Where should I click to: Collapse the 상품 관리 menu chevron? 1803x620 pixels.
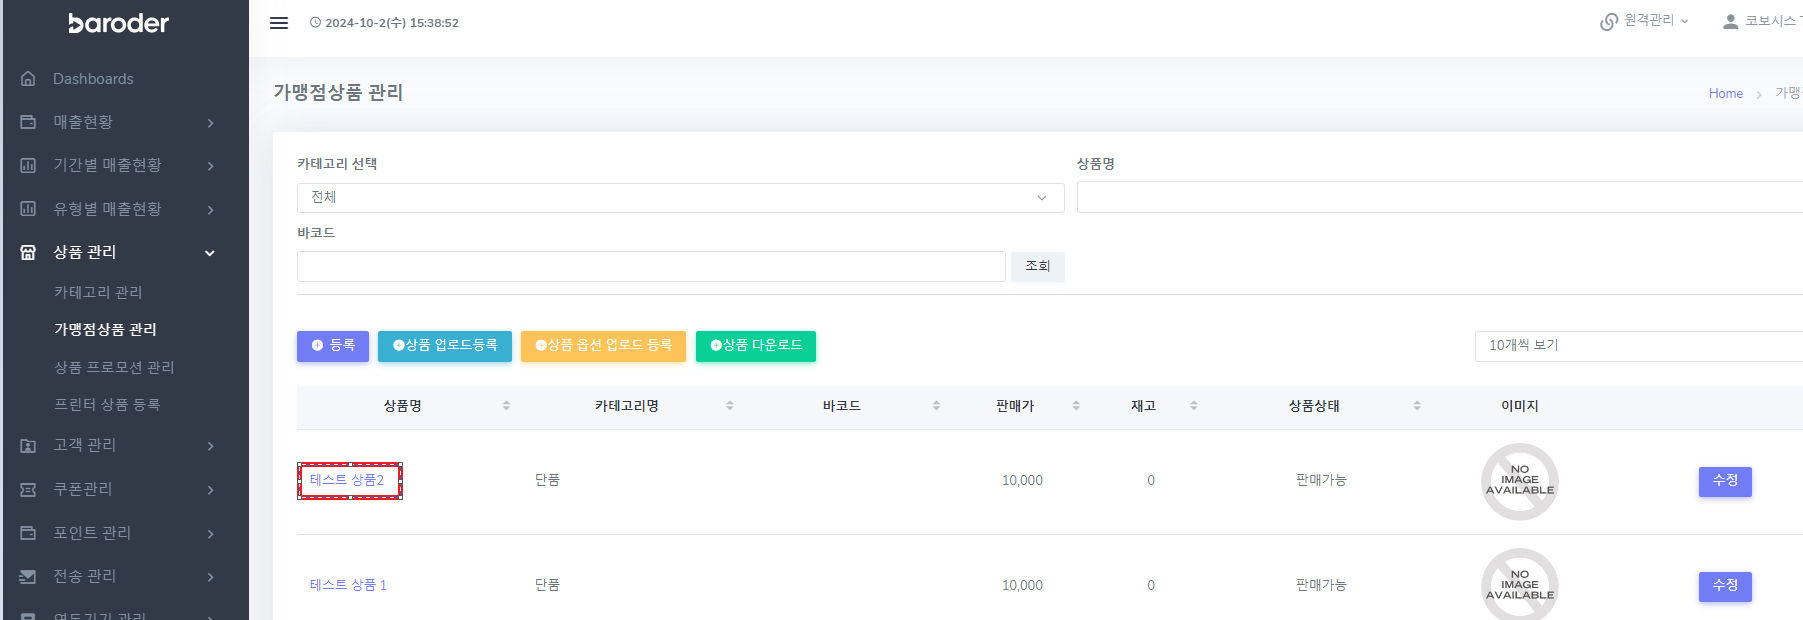click(x=210, y=253)
